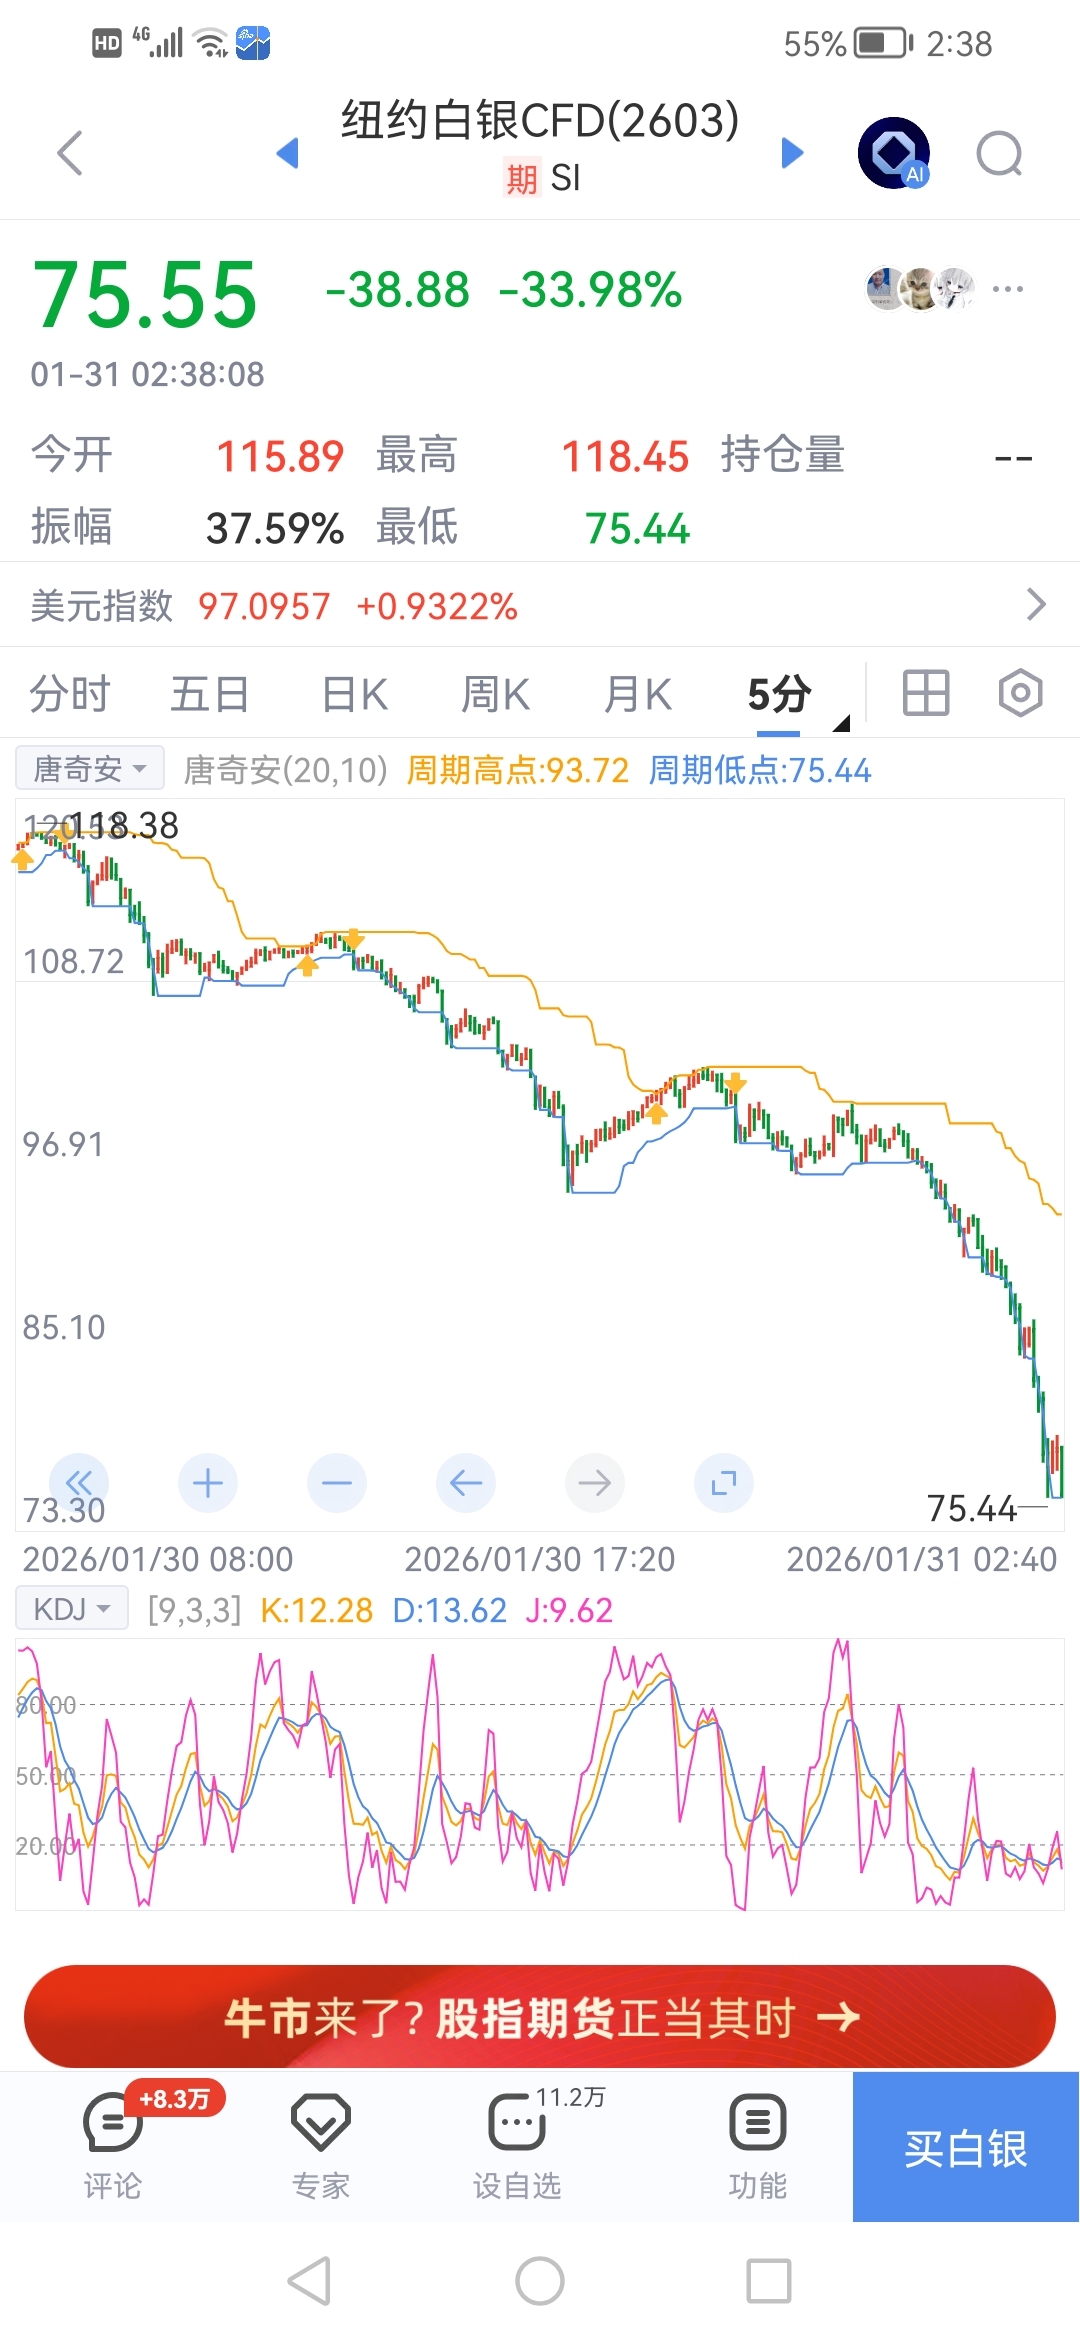Open the chart layout grid icon
This screenshot has width=1080, height=2340.
[926, 693]
